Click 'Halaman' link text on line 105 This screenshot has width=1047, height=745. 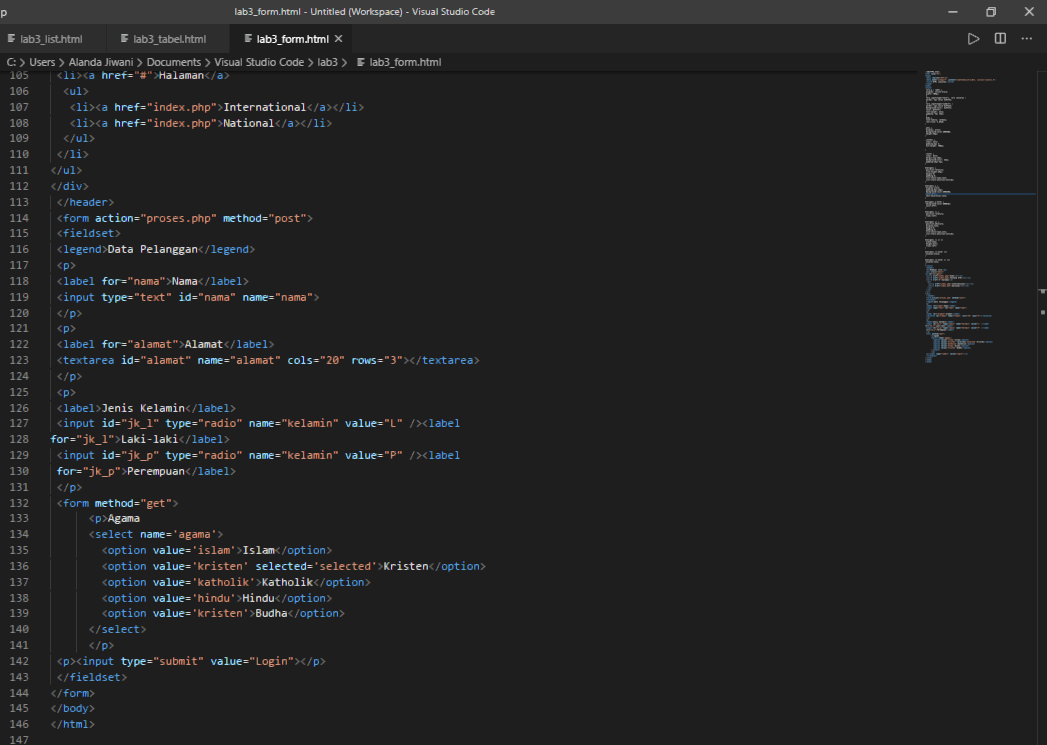181,75
